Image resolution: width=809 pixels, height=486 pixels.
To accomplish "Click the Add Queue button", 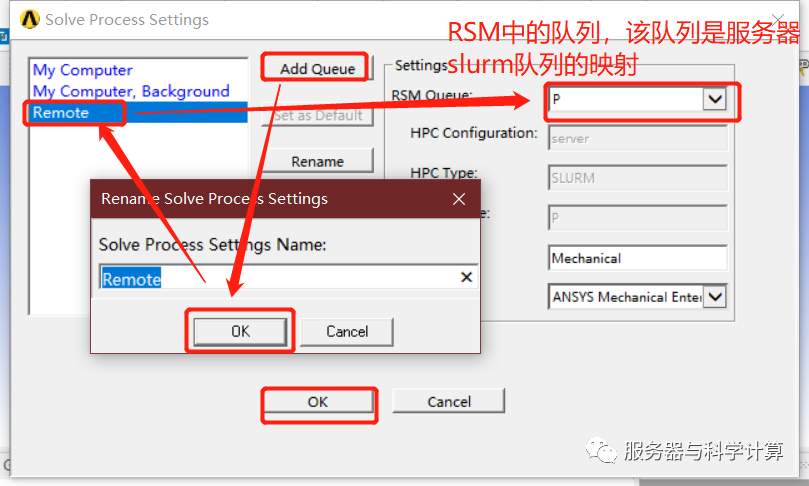I will click(317, 69).
